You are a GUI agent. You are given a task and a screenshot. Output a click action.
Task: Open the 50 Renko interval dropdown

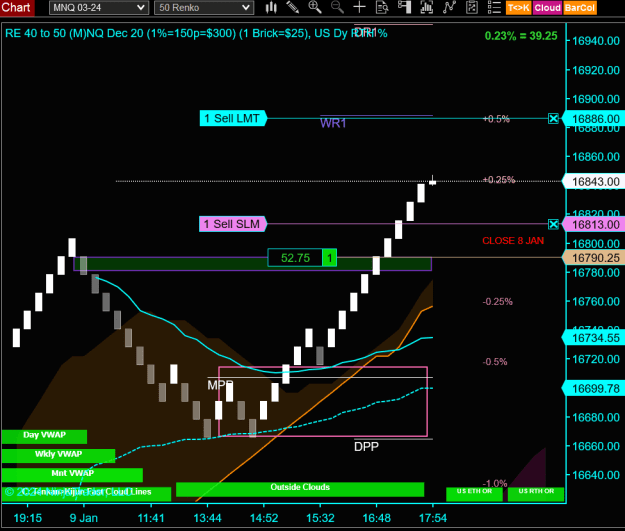point(204,8)
